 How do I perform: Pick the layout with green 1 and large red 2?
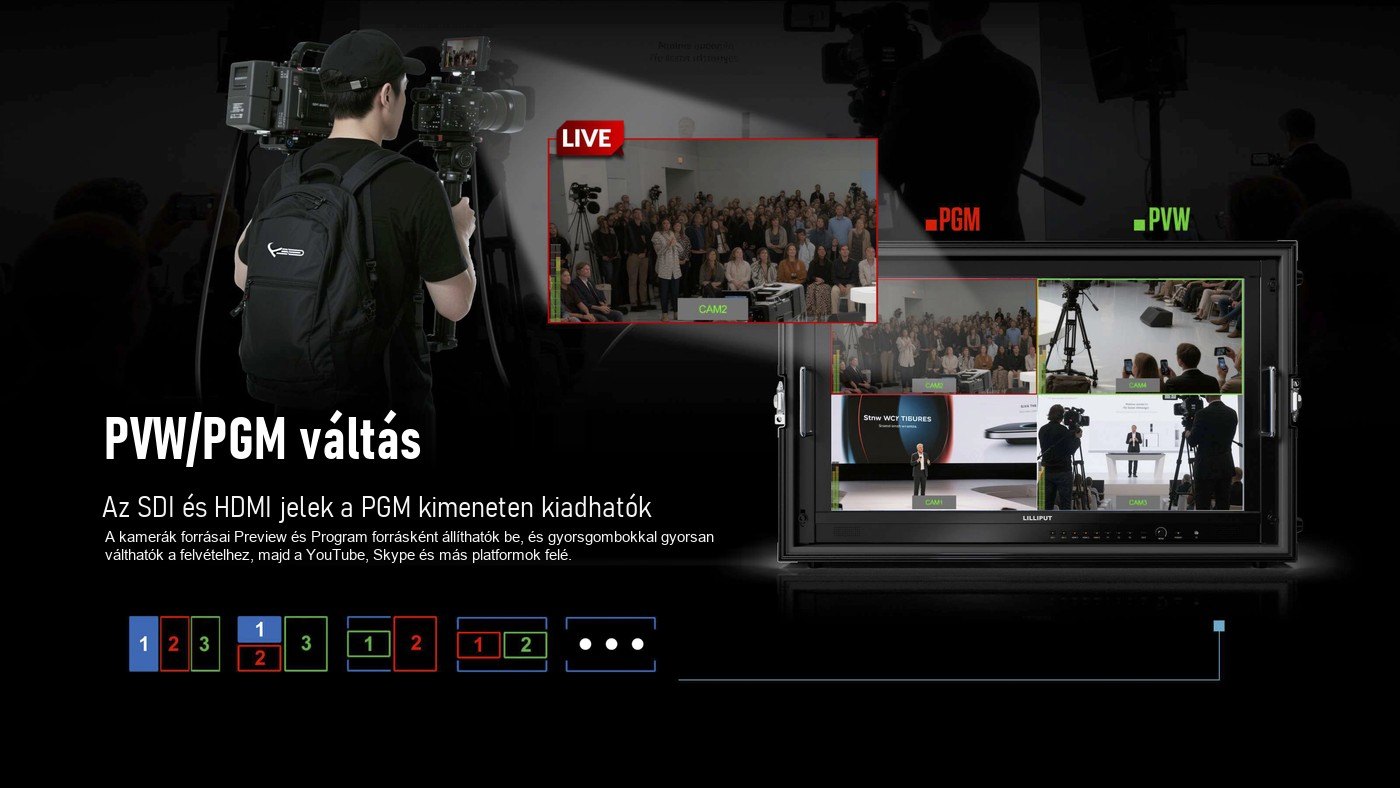[392, 644]
